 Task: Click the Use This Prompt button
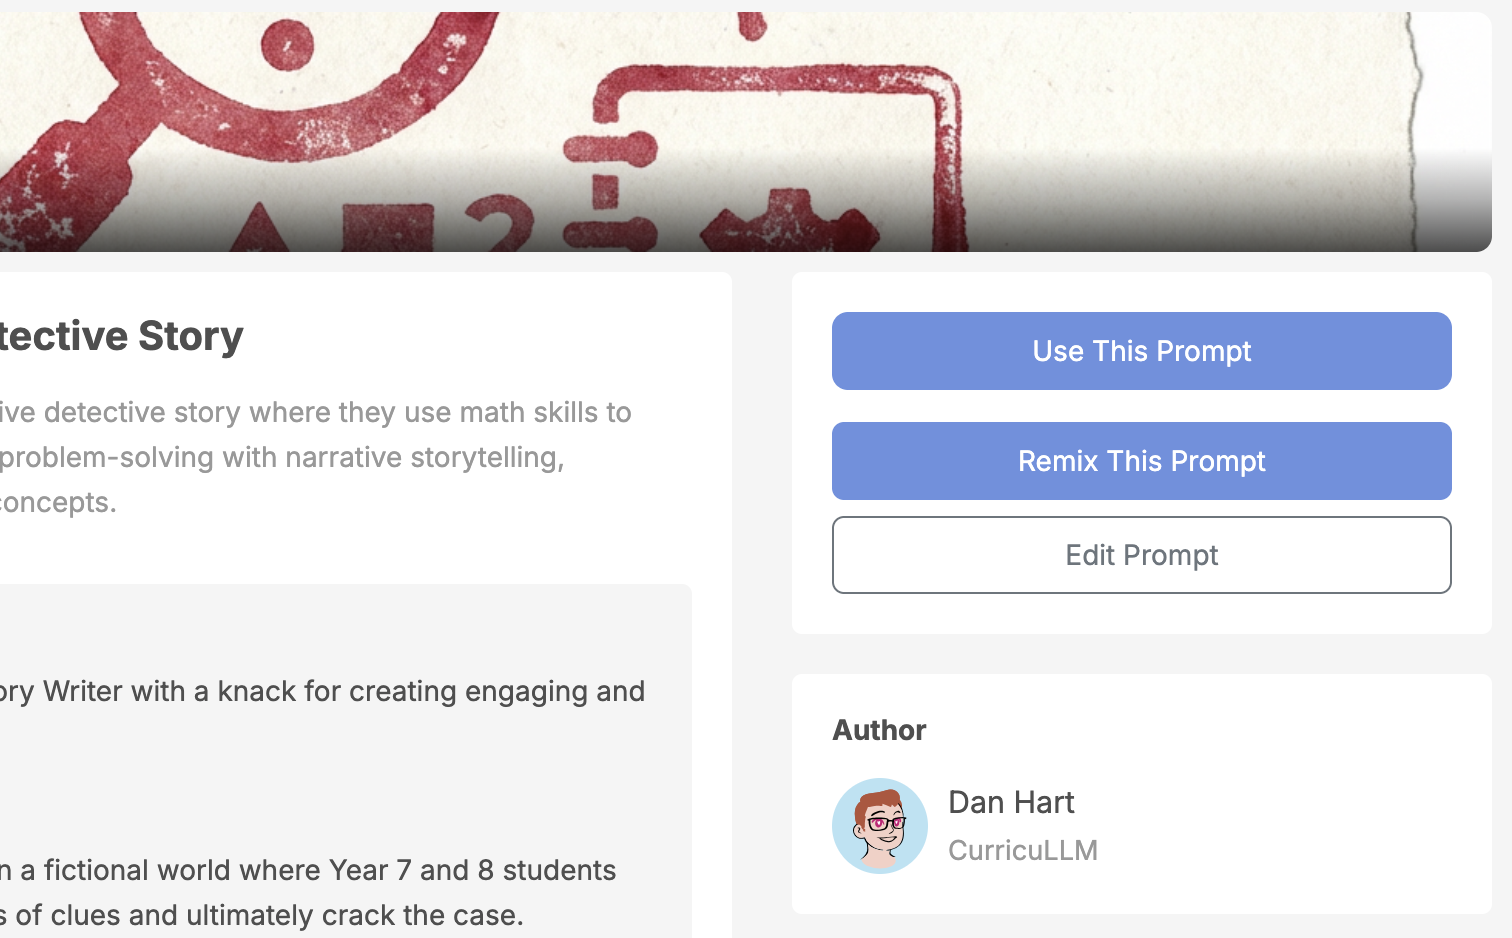(1141, 351)
